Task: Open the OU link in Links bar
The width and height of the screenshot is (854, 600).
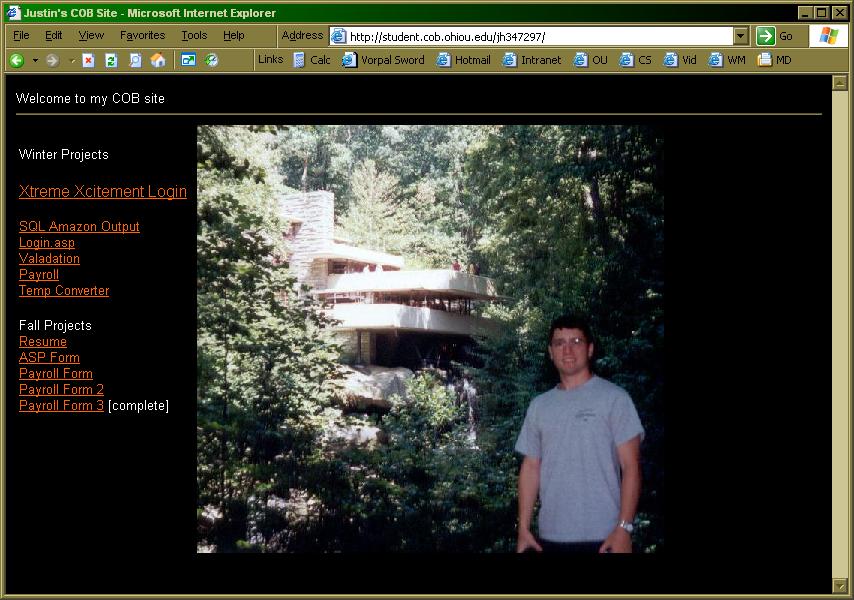Action: point(590,60)
